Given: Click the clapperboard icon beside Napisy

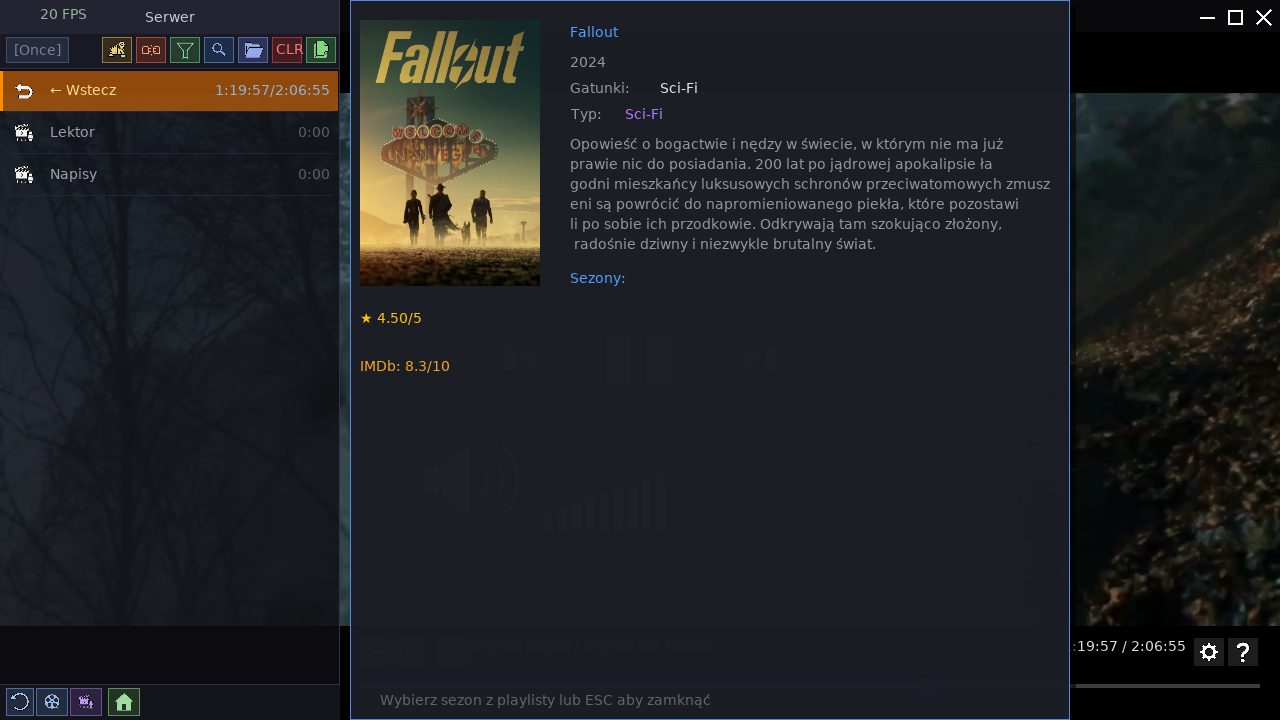Looking at the screenshot, I should coord(24,174).
